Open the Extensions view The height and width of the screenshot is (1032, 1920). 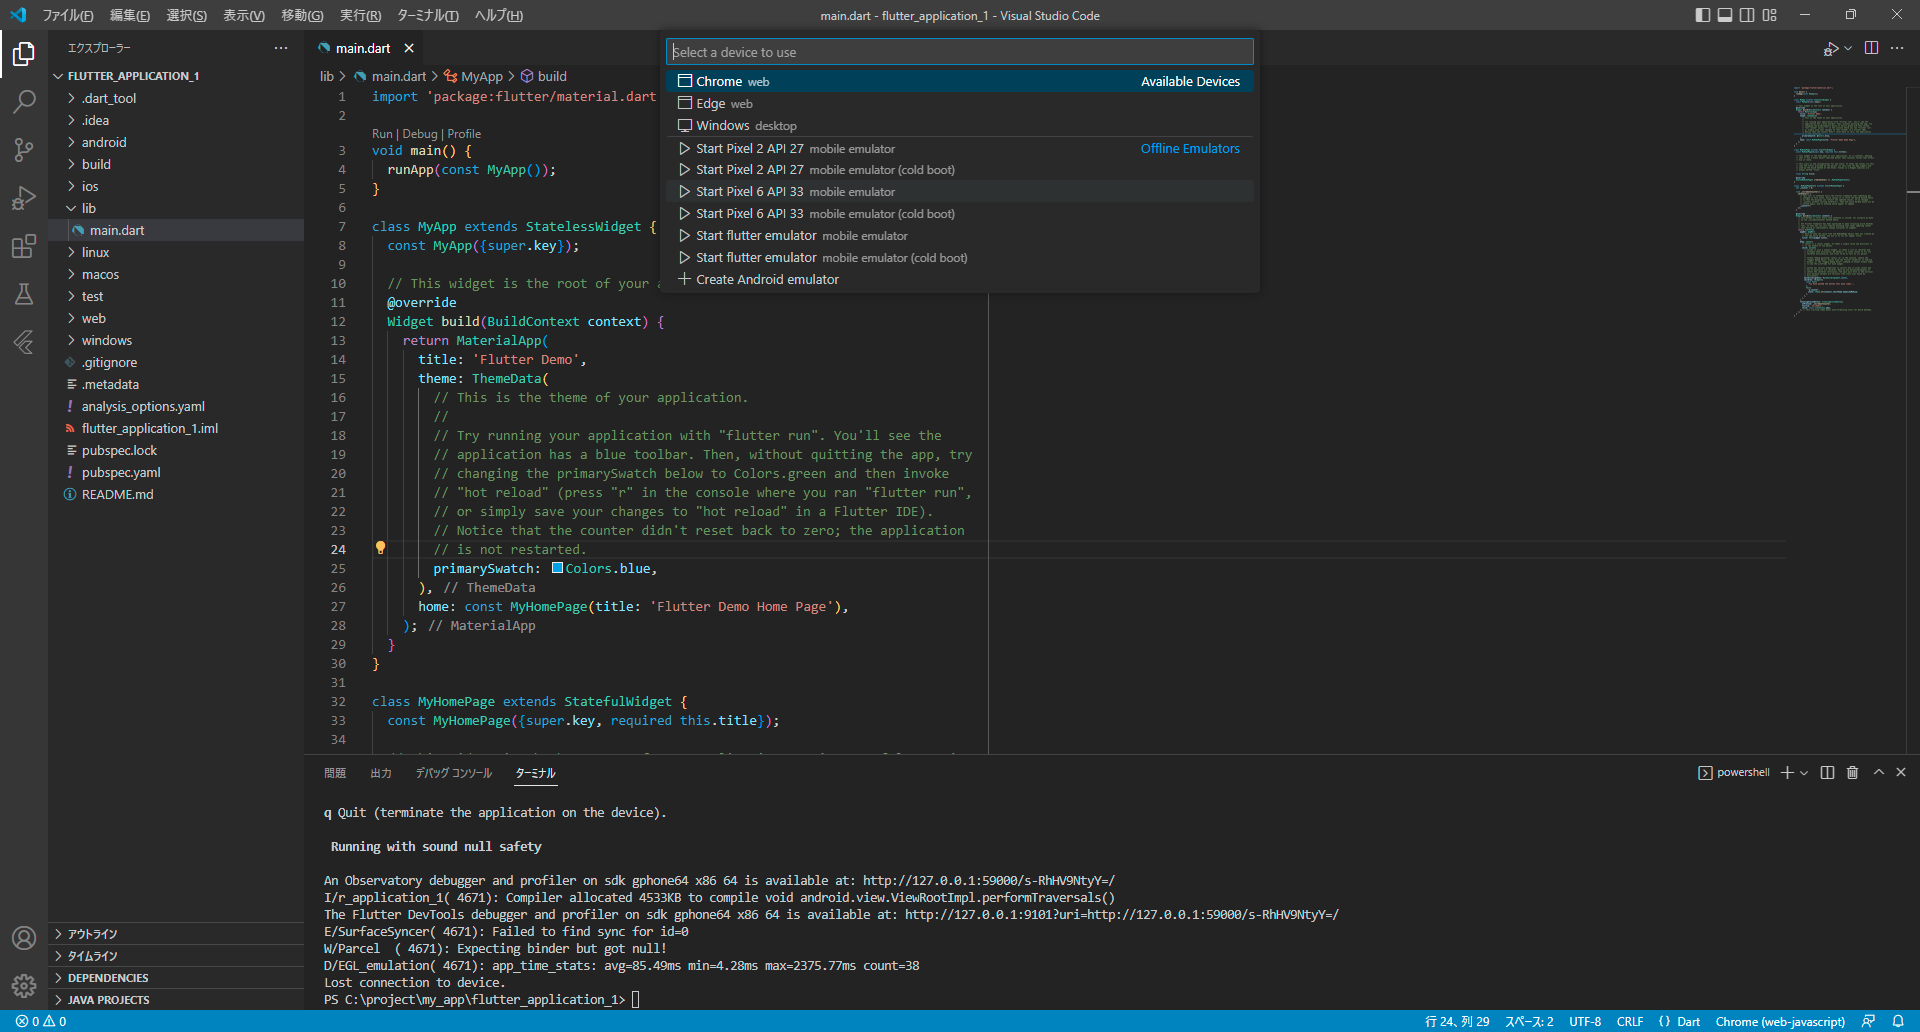click(x=24, y=246)
